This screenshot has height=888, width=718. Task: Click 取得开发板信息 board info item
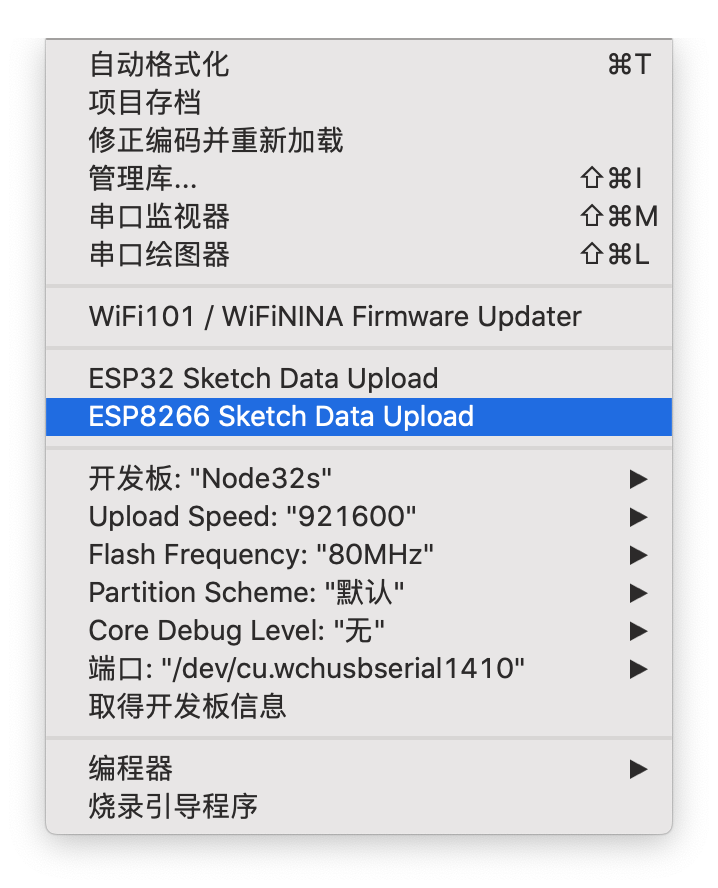(358, 706)
